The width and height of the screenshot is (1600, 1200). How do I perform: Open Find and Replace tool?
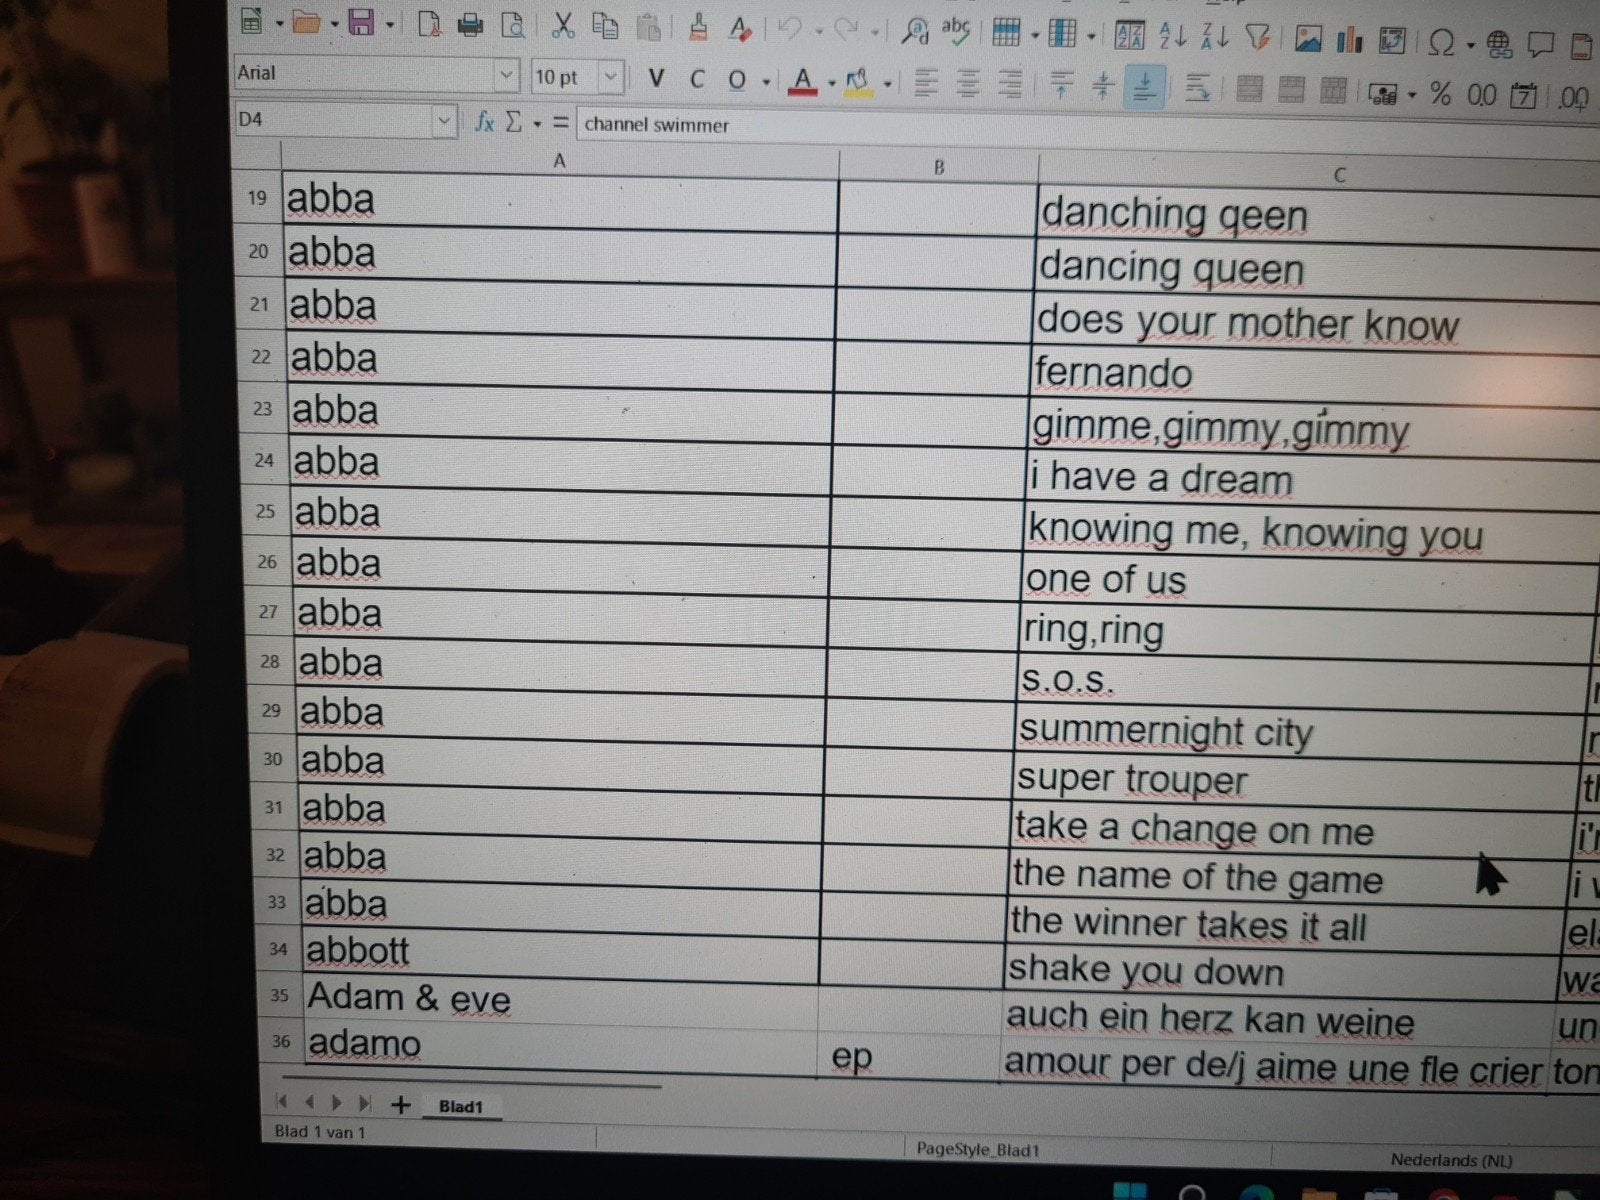click(x=914, y=31)
